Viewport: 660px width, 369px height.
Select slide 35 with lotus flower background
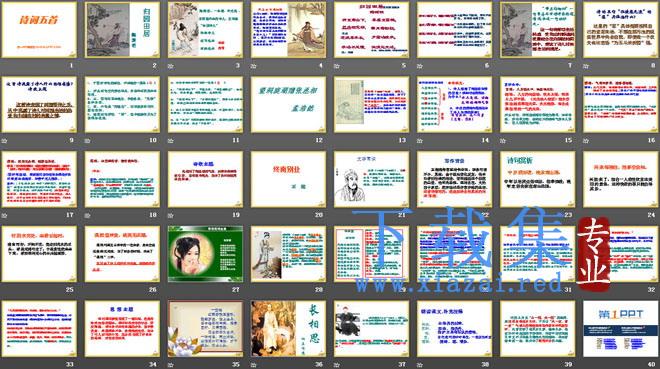click(x=205, y=329)
